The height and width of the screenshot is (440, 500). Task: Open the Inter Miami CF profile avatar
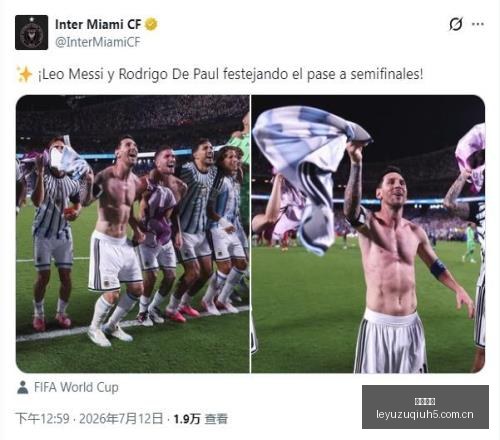(x=31, y=32)
